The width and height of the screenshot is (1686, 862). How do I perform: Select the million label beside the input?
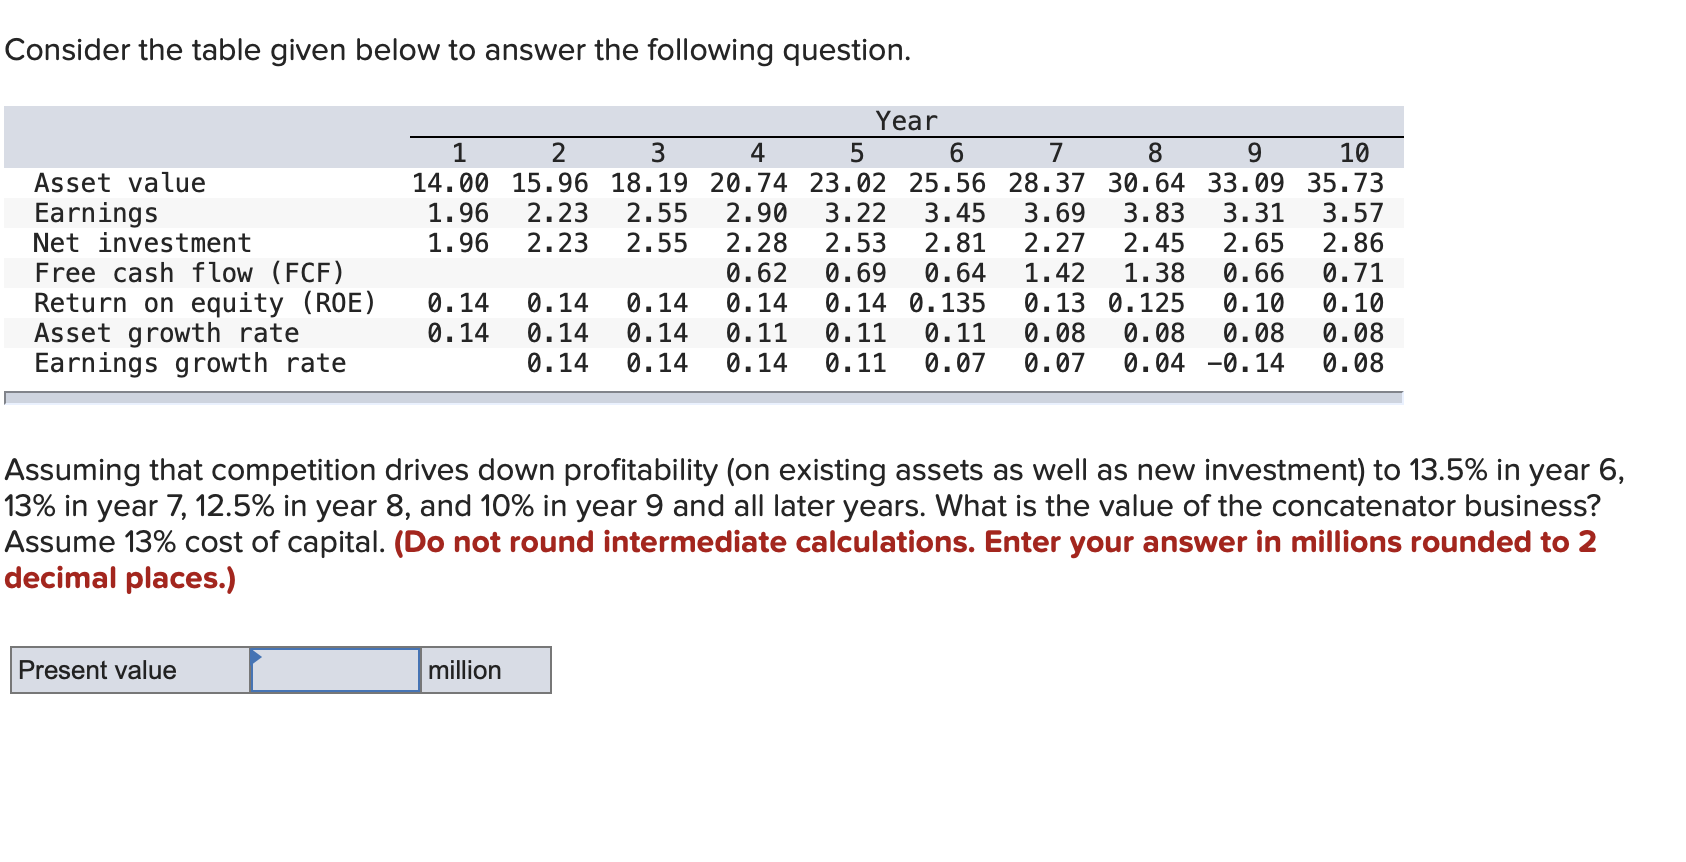(463, 670)
